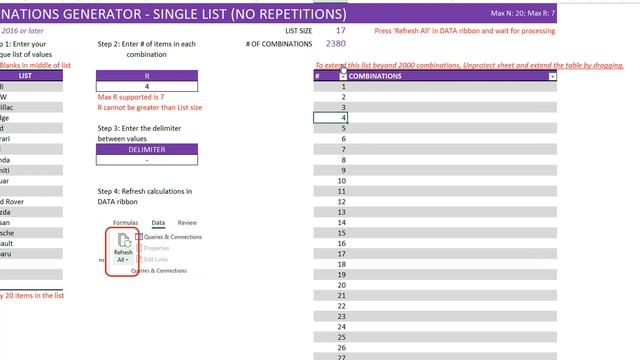Select row number 22 in the # column

pos(330,306)
